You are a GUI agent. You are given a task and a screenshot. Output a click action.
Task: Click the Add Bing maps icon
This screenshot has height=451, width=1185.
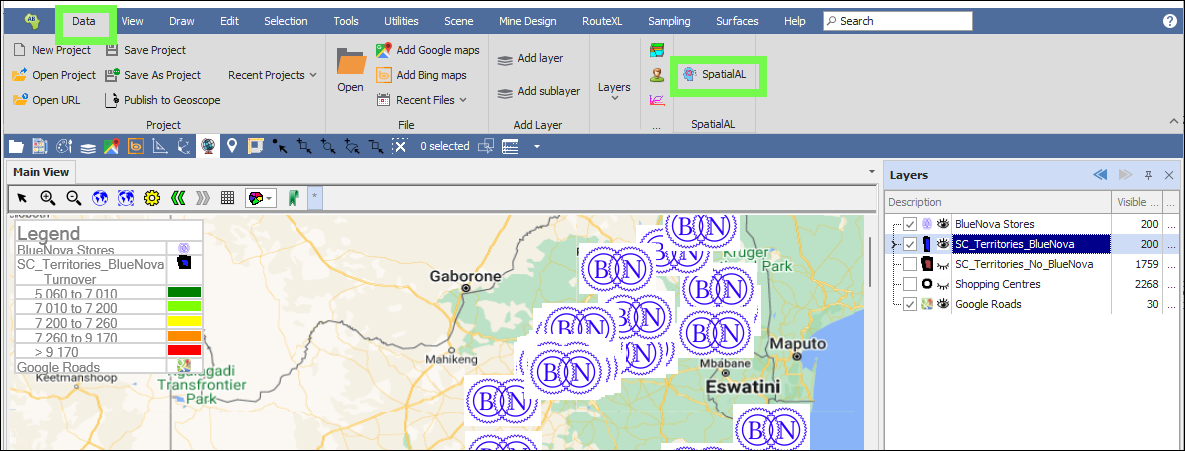coord(384,75)
